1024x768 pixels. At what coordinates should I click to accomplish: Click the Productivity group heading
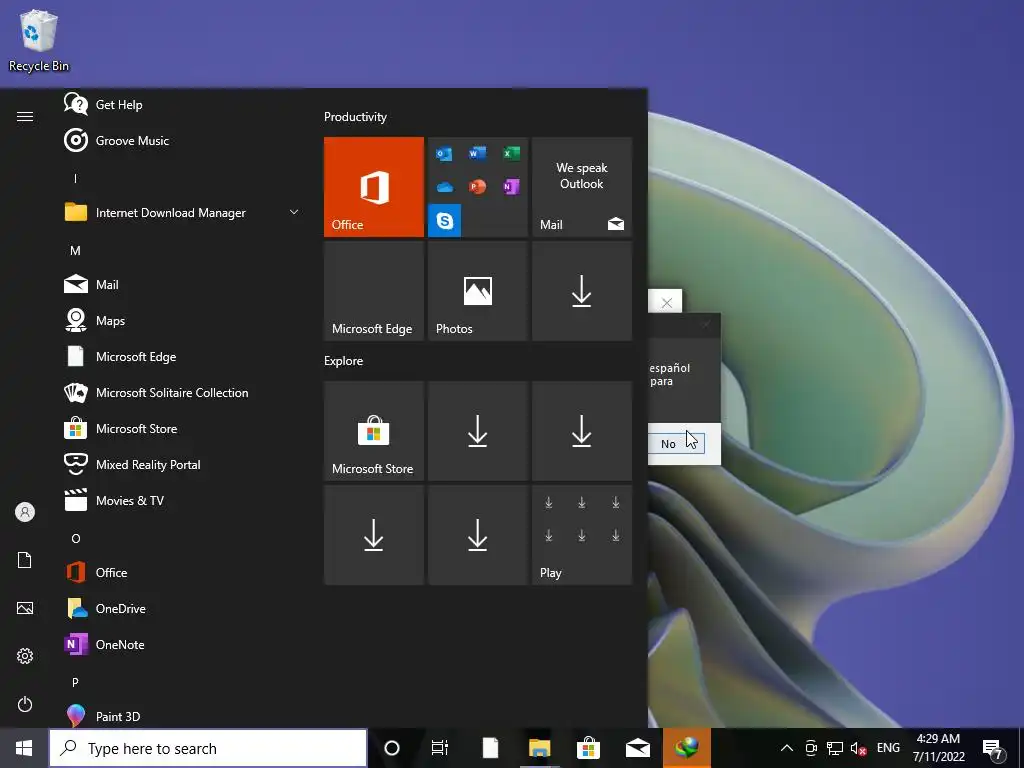[x=355, y=117]
